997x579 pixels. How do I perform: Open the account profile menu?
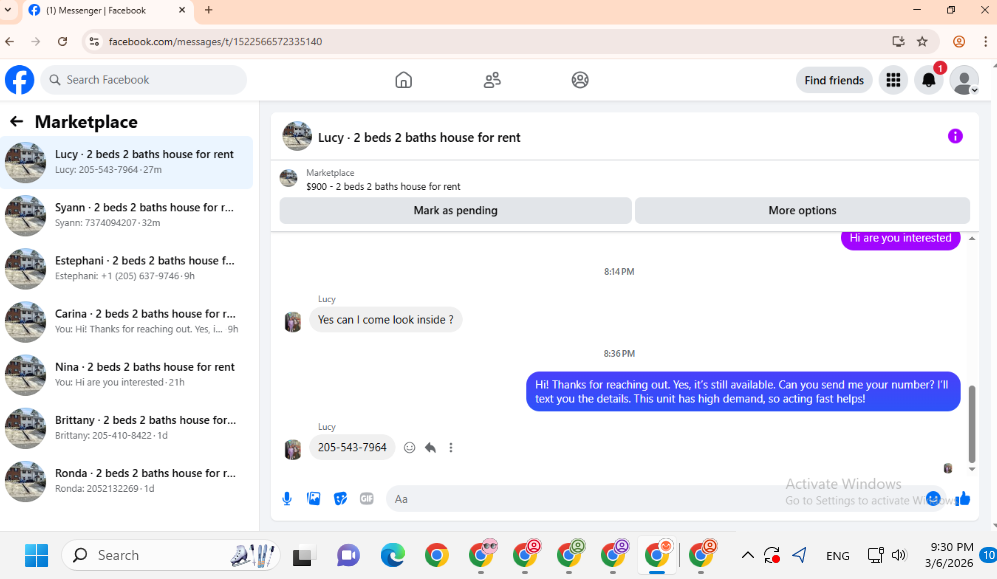pyautogui.click(x=964, y=81)
